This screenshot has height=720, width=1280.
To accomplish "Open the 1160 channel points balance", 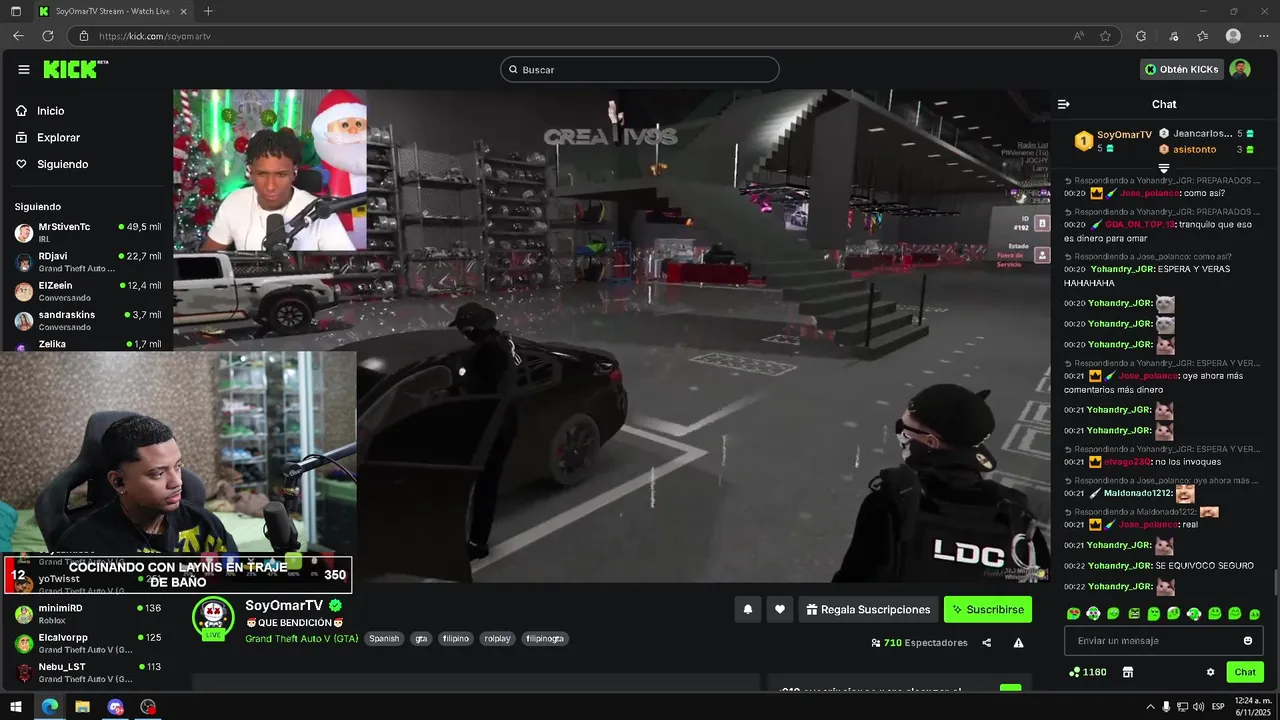I will click(1088, 672).
